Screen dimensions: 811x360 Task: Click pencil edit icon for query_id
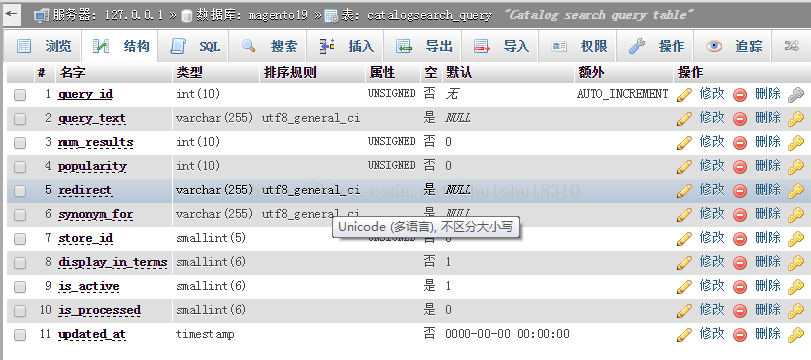pyautogui.click(x=684, y=95)
